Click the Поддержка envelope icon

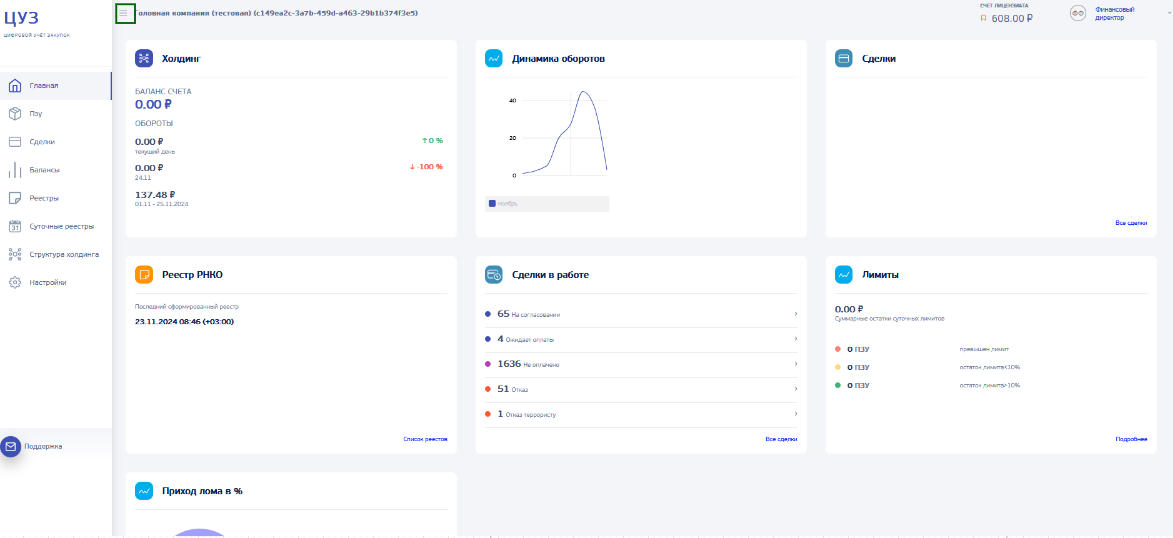tap(10, 446)
